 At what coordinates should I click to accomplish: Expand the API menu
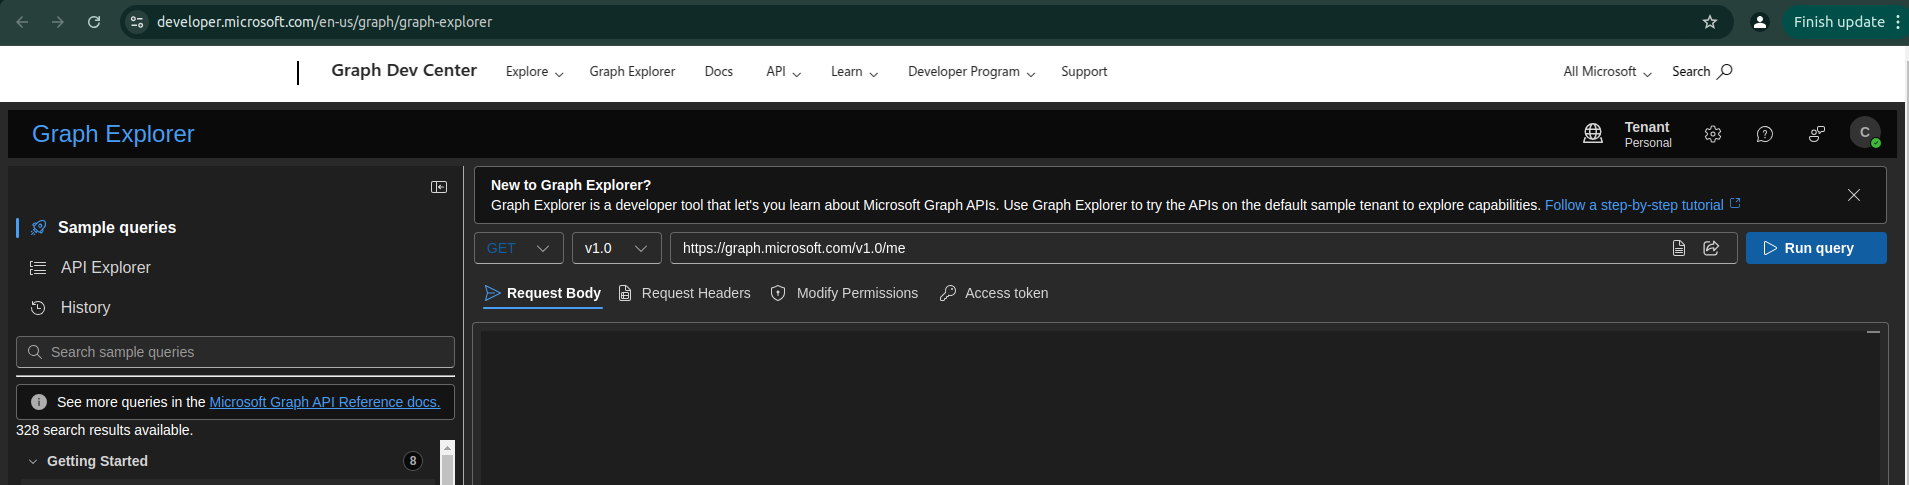pyautogui.click(x=784, y=72)
